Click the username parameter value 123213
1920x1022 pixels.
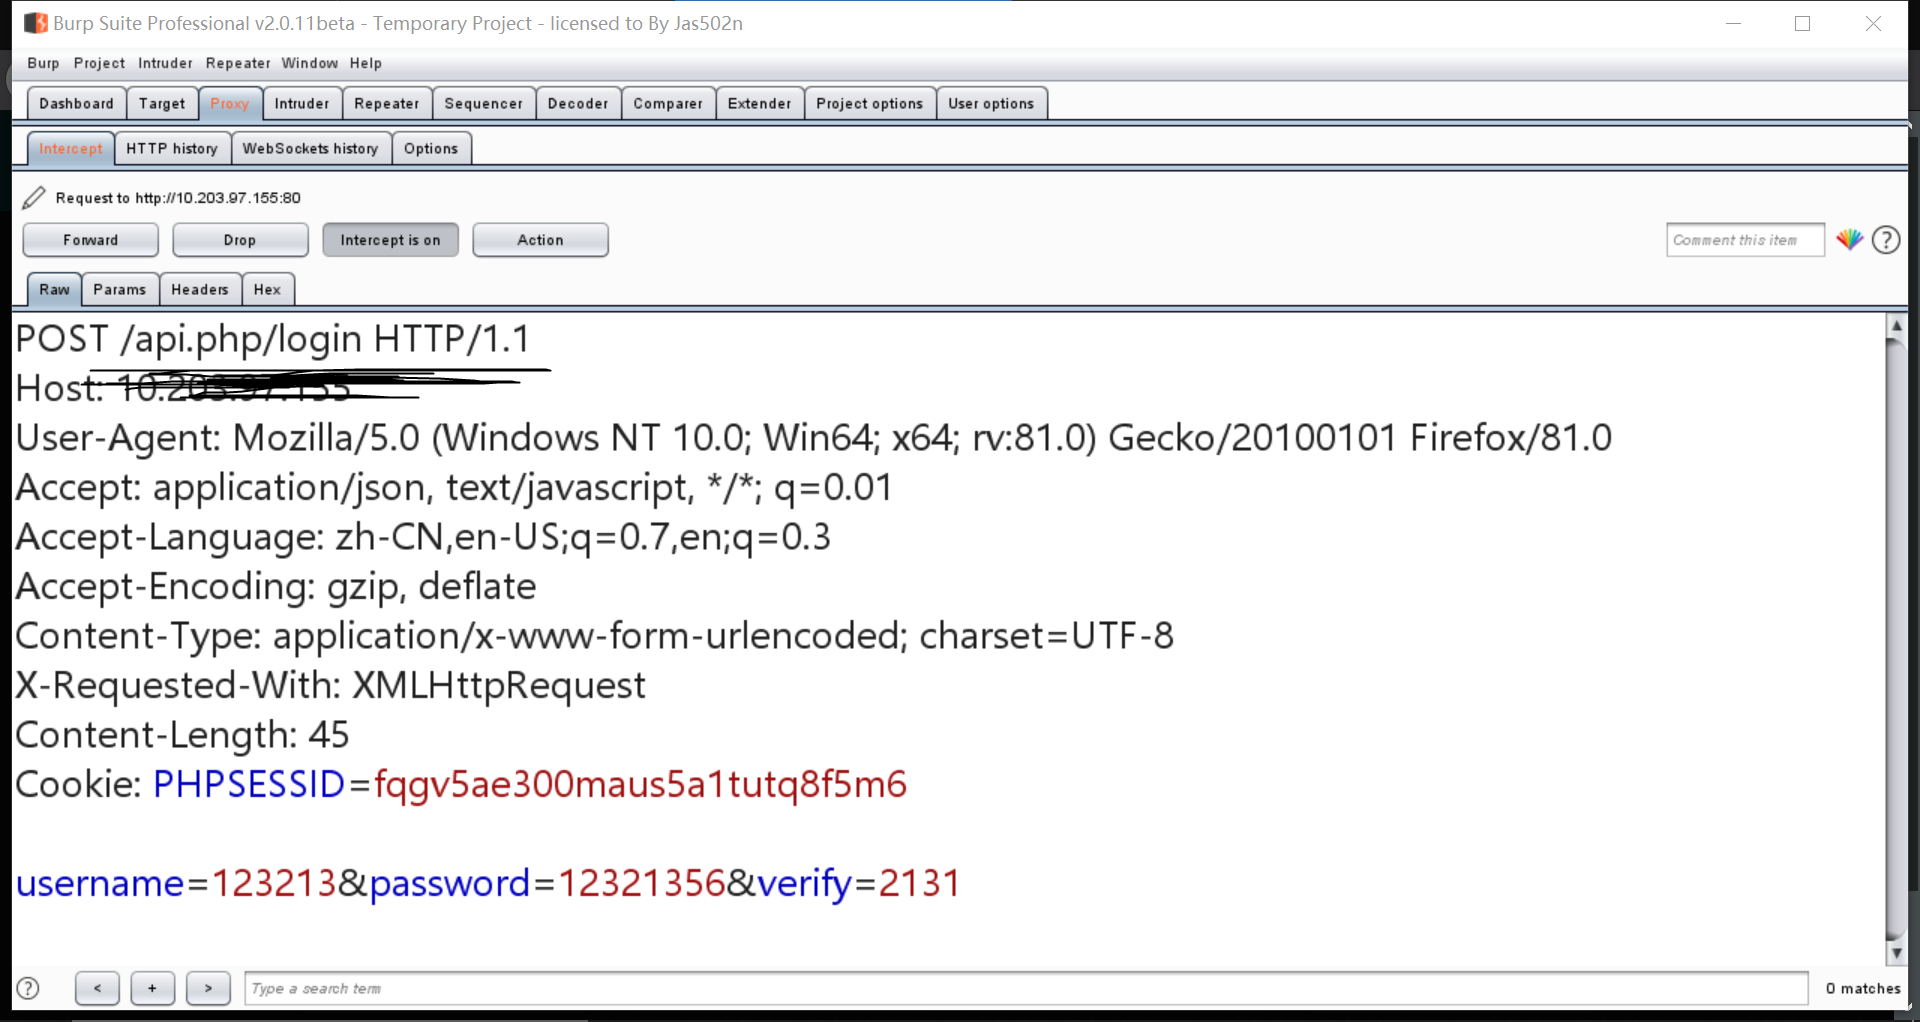(274, 883)
